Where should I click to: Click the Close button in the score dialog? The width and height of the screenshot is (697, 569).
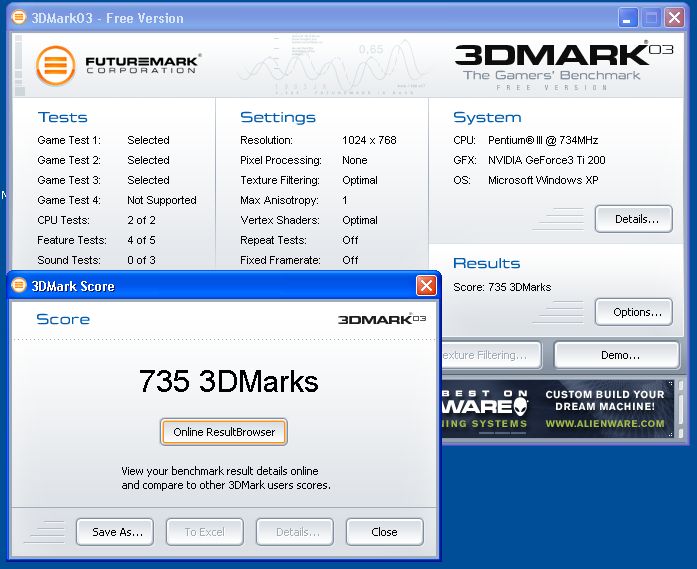point(385,532)
